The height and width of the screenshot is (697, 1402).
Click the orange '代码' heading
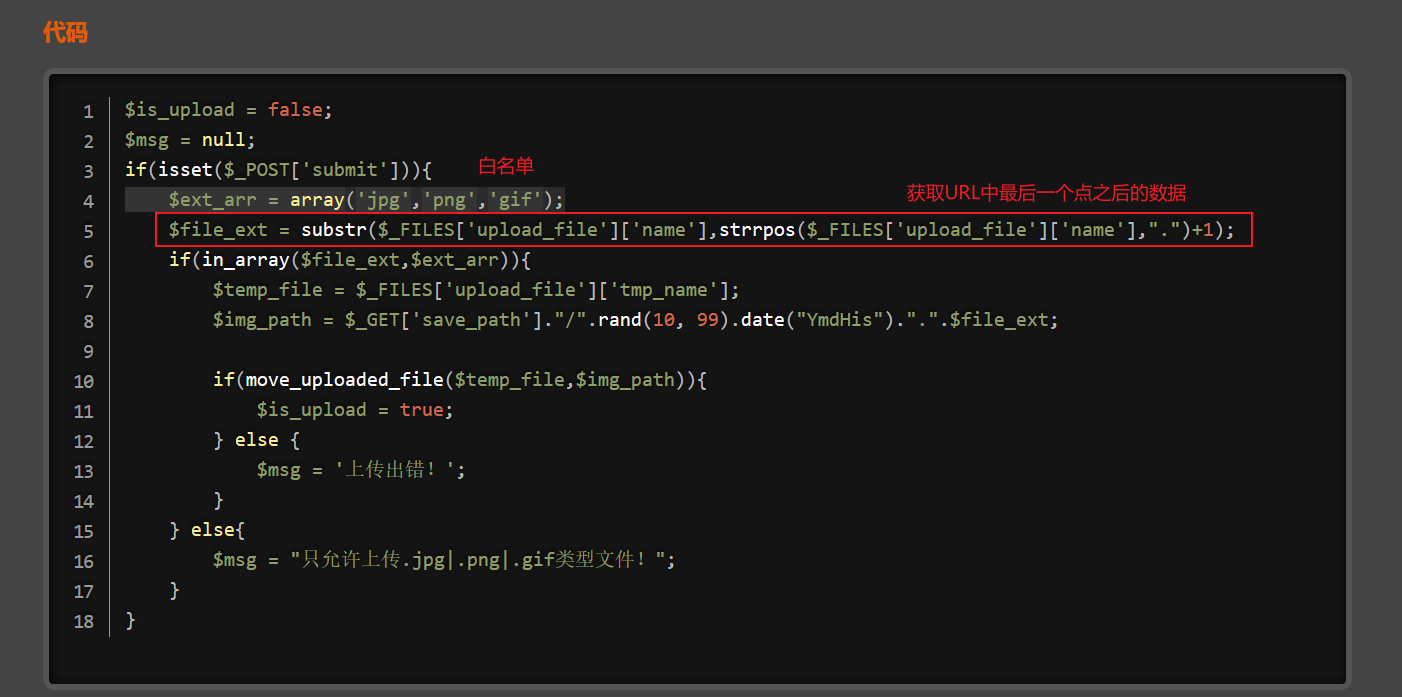[x=66, y=33]
